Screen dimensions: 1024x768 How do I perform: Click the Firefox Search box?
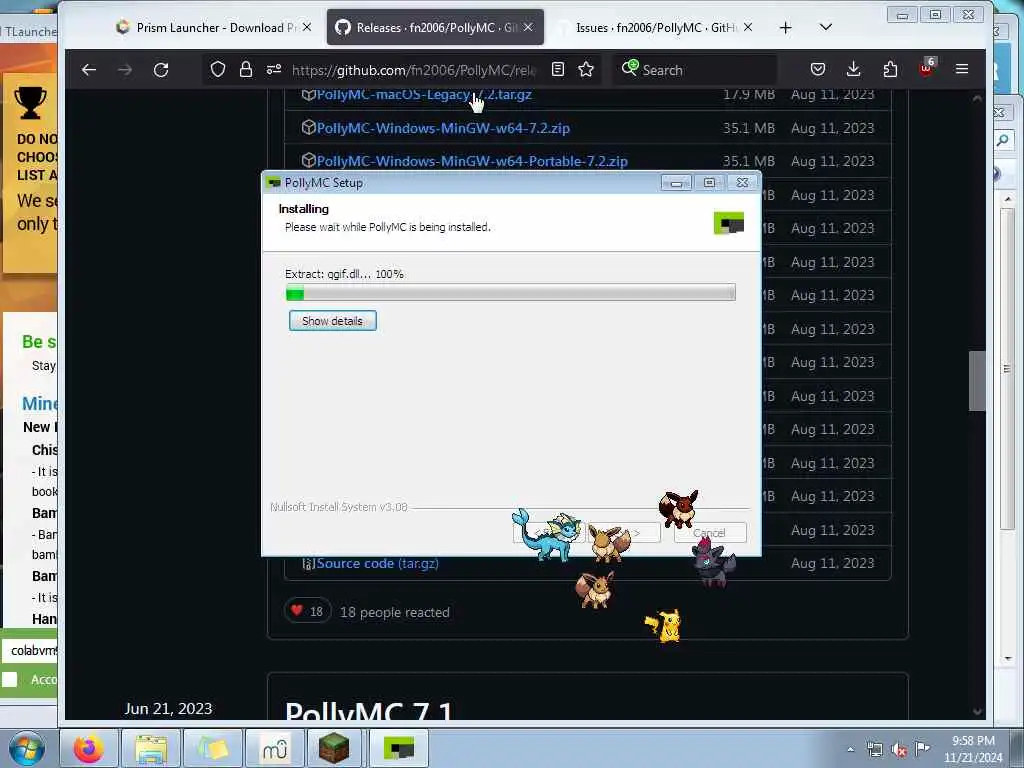pos(694,70)
